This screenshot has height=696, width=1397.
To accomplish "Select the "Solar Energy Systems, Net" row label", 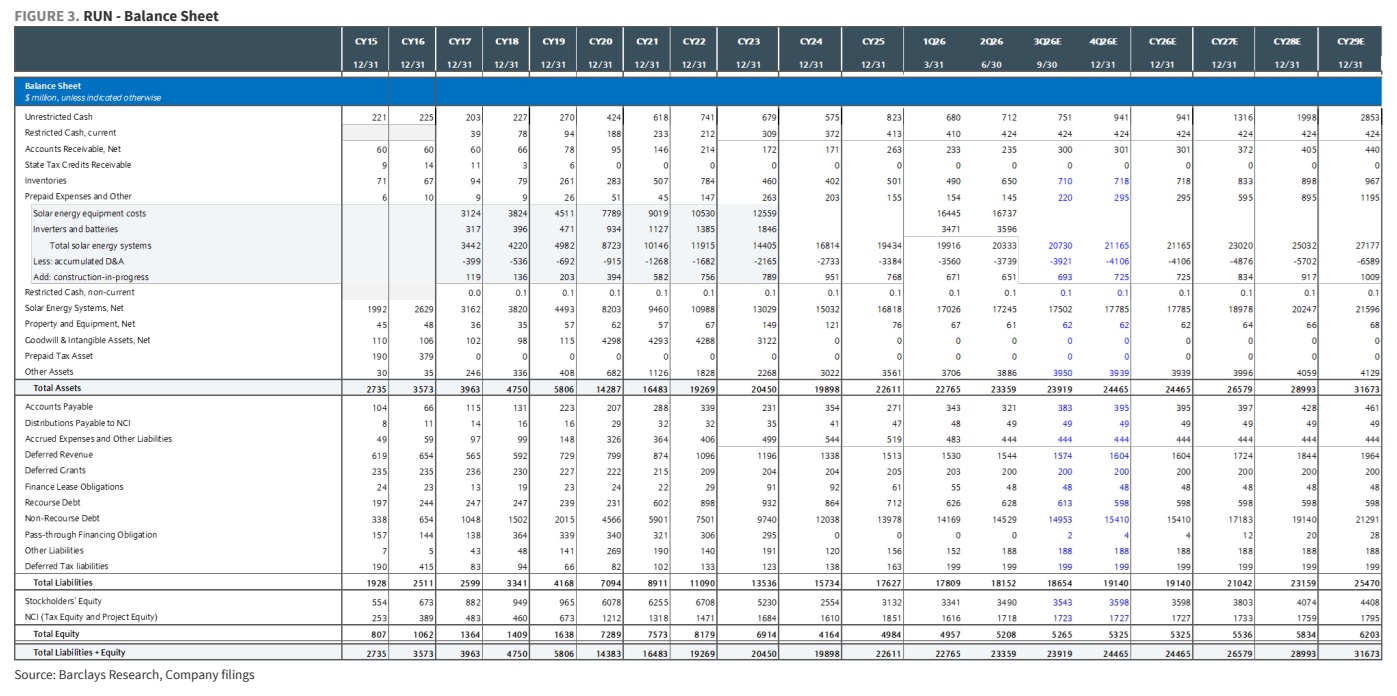I will coord(73,308).
